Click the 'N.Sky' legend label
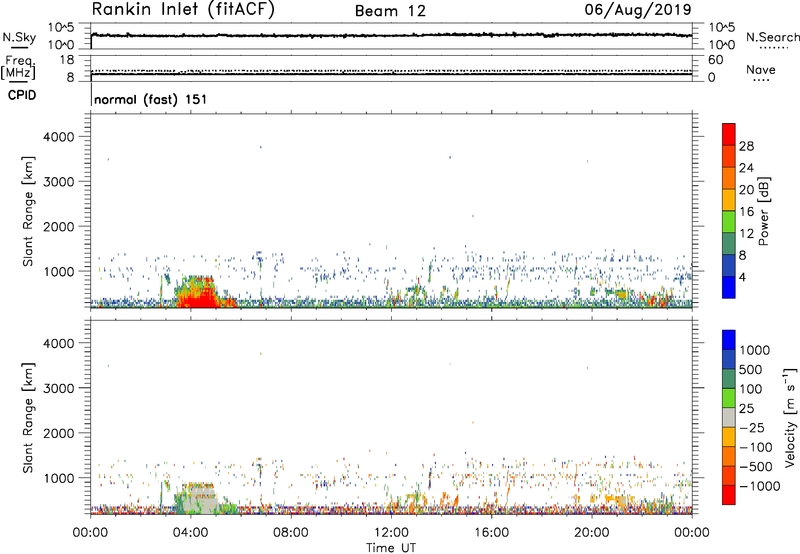 [19, 38]
